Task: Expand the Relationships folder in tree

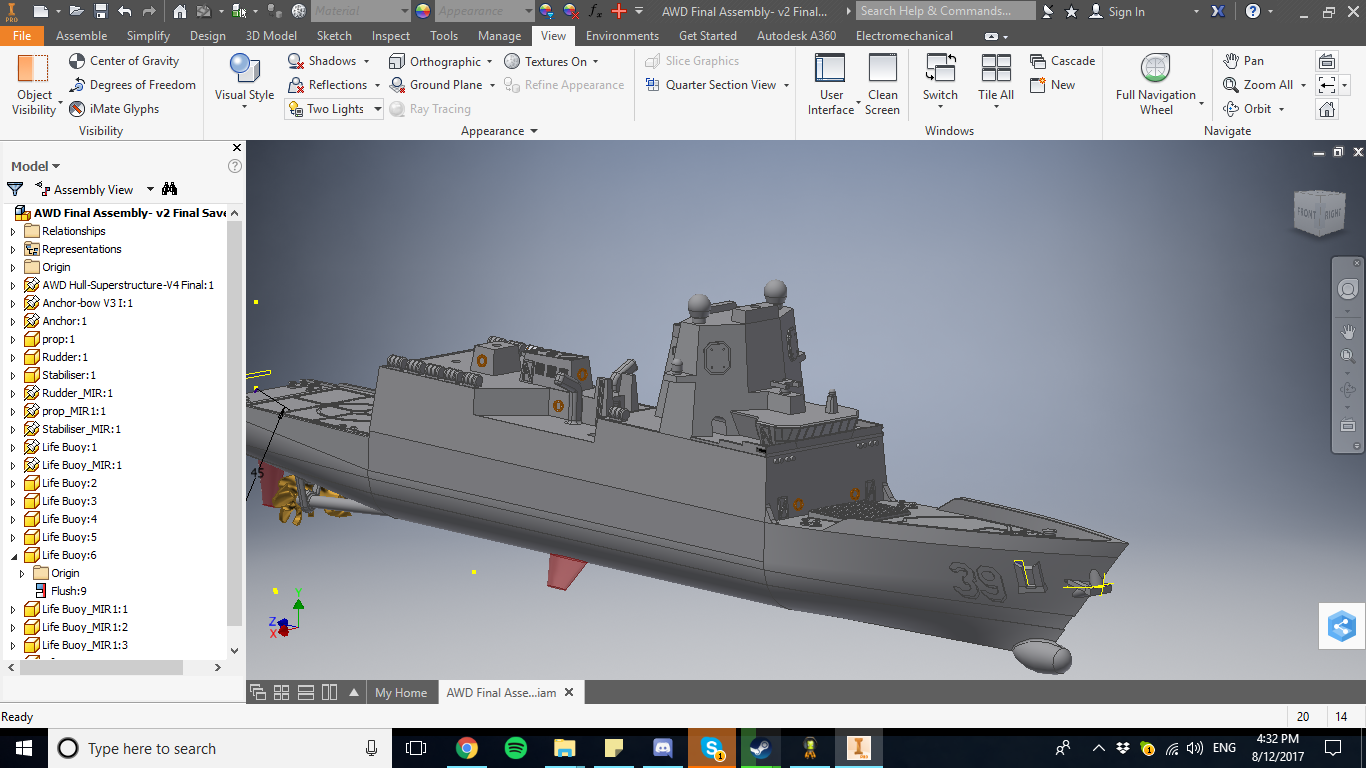Action: (x=13, y=231)
